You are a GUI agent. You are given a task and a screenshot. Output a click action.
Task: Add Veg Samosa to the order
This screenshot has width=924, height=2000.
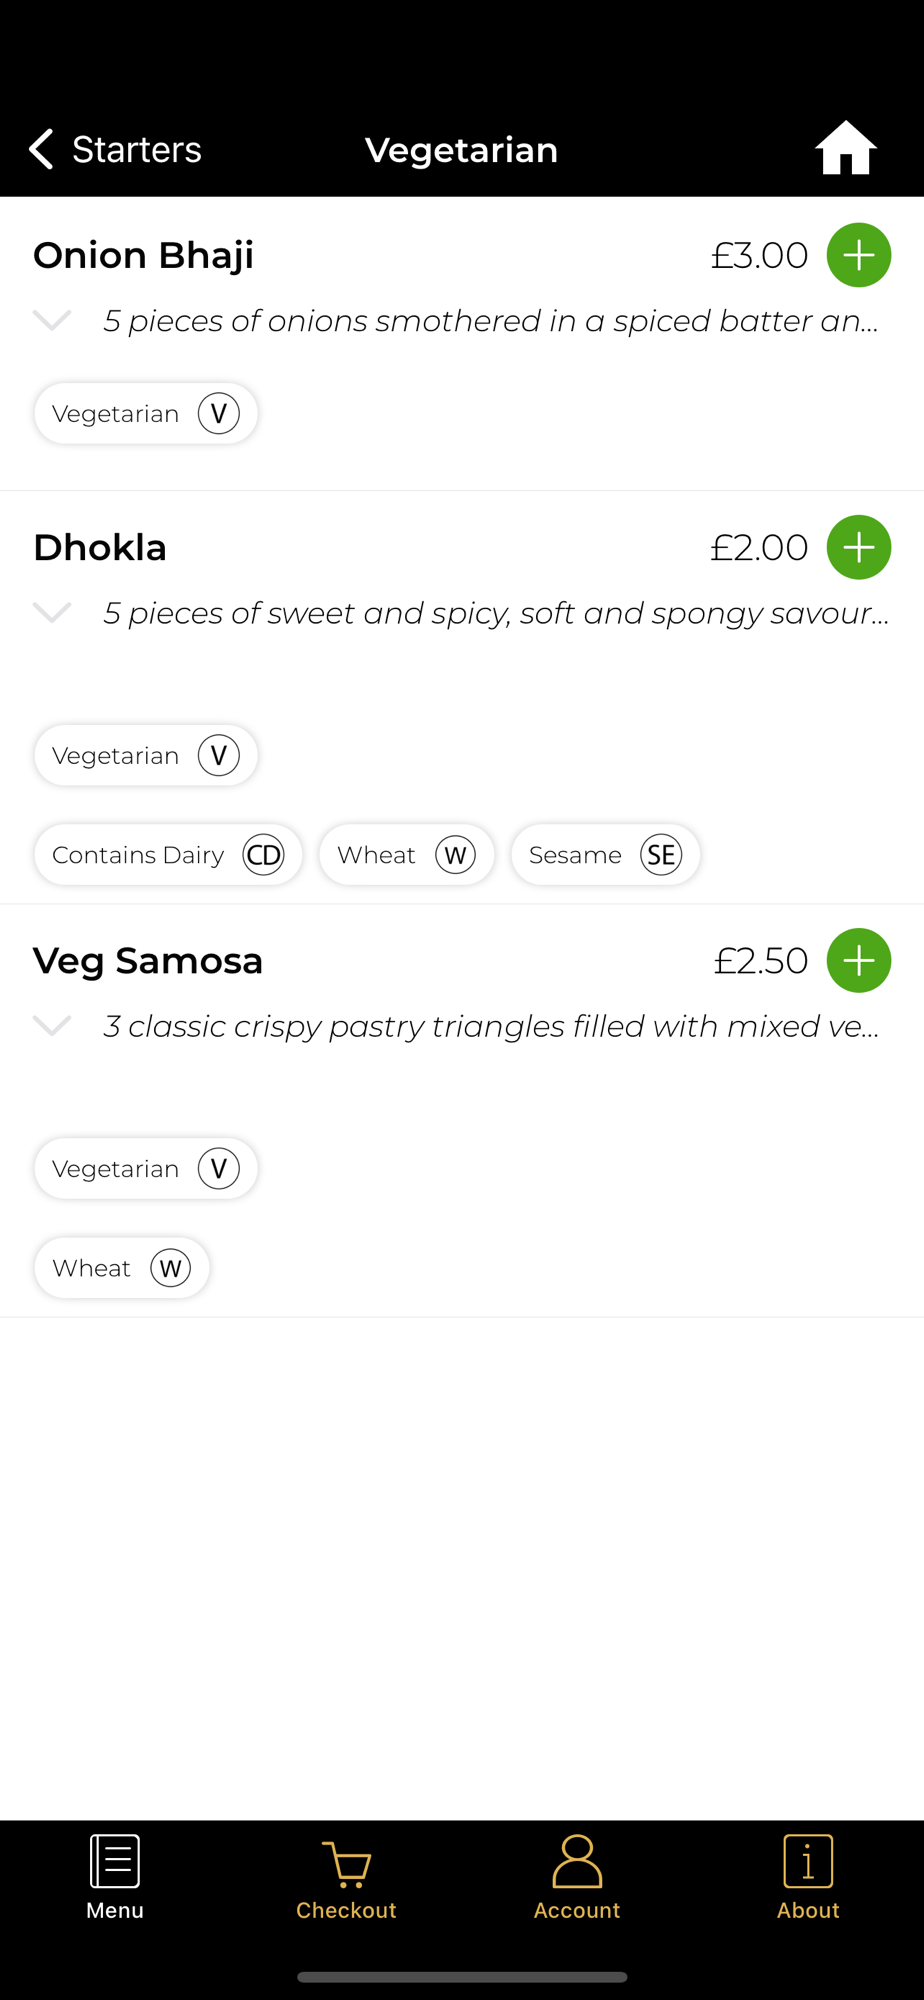(858, 960)
